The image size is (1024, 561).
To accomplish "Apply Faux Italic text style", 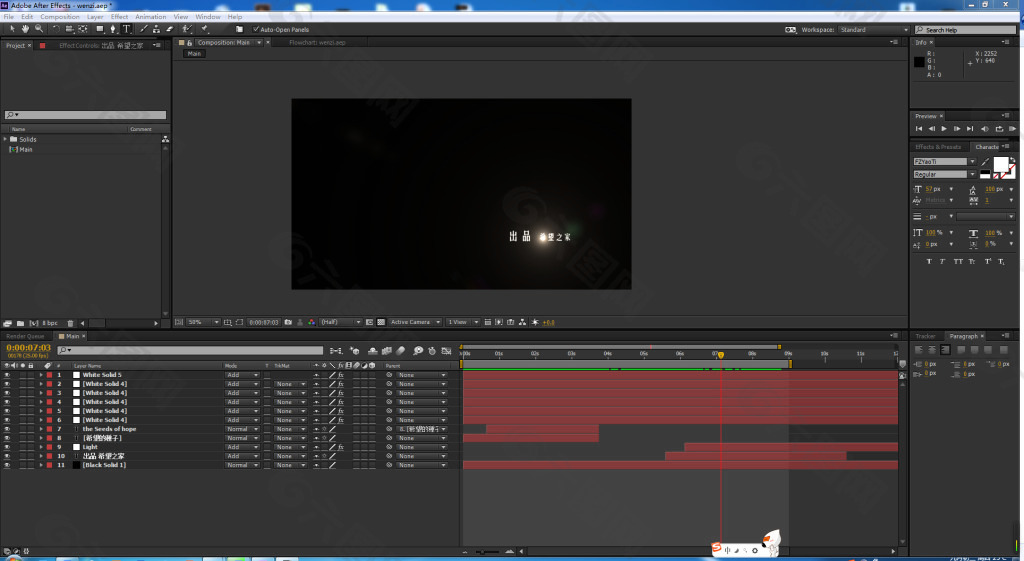I will (942, 261).
